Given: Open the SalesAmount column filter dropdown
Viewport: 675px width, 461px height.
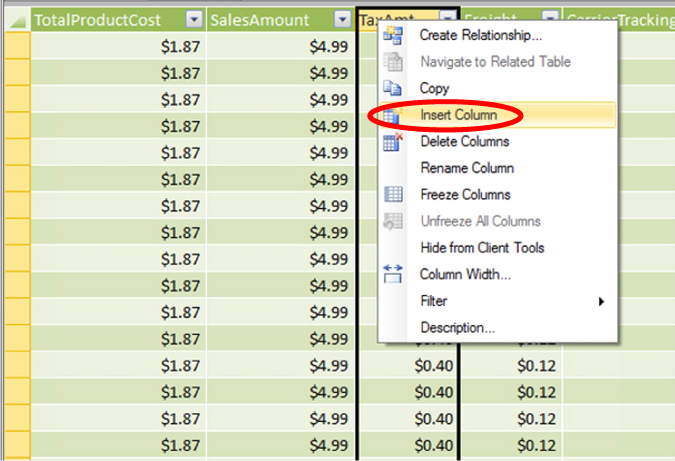Looking at the screenshot, I should 343,19.
